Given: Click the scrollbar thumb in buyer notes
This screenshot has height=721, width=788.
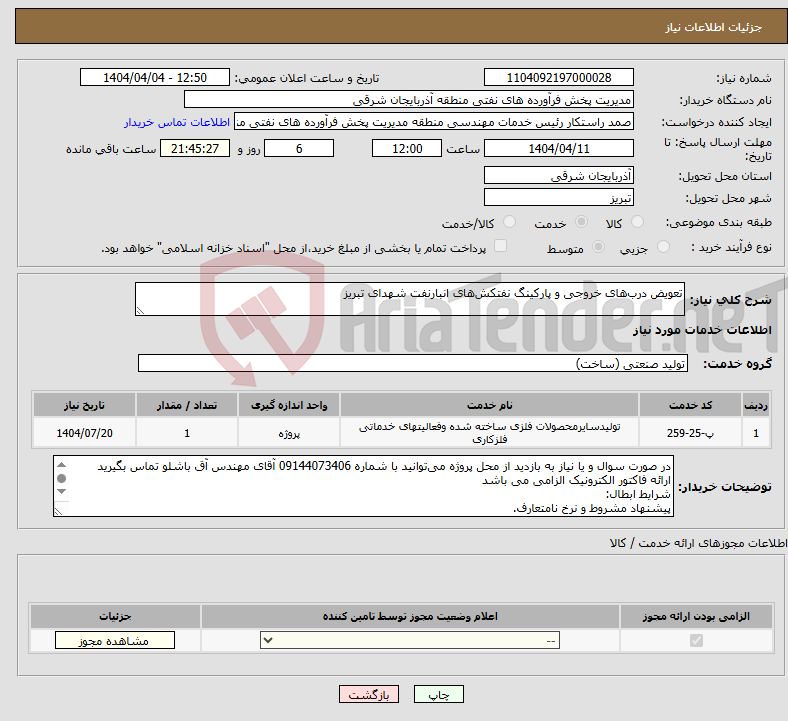Looking at the screenshot, I should click(x=61, y=478).
